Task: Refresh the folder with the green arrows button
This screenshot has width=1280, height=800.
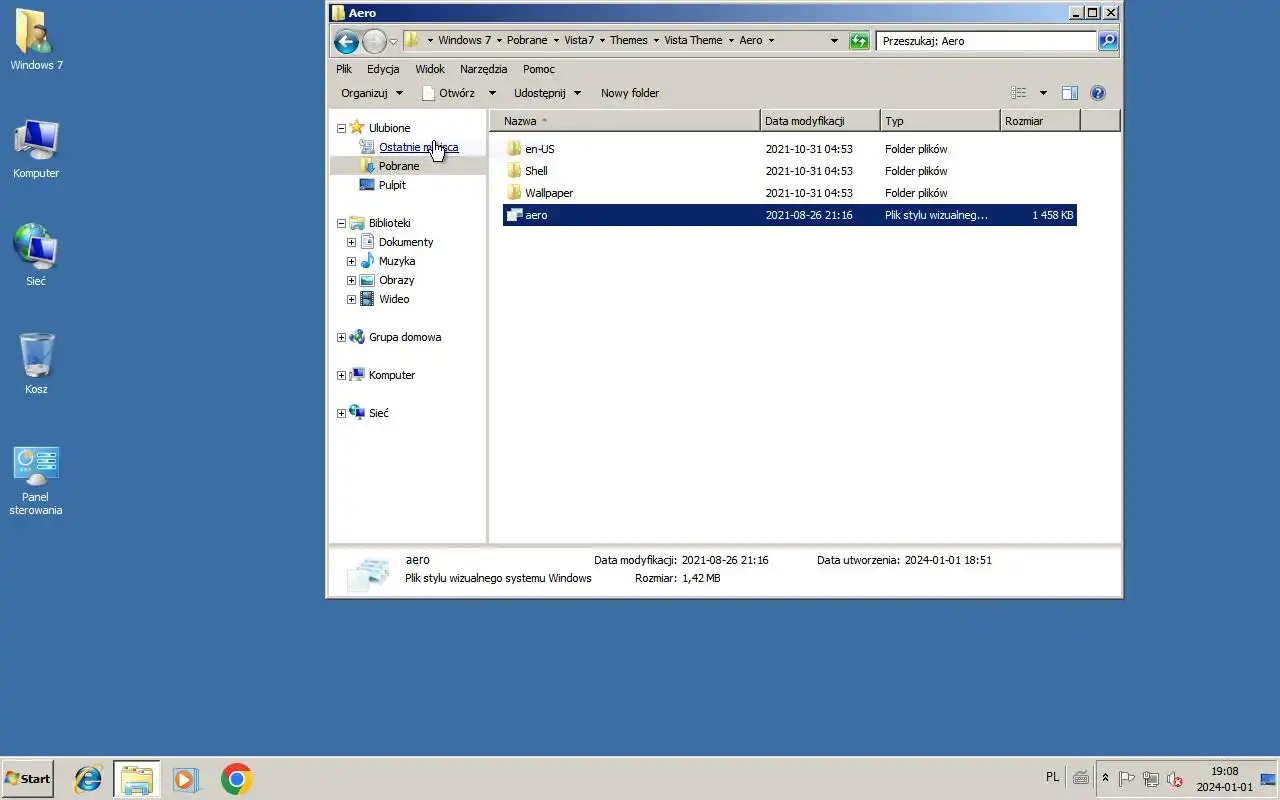Action: coord(859,41)
